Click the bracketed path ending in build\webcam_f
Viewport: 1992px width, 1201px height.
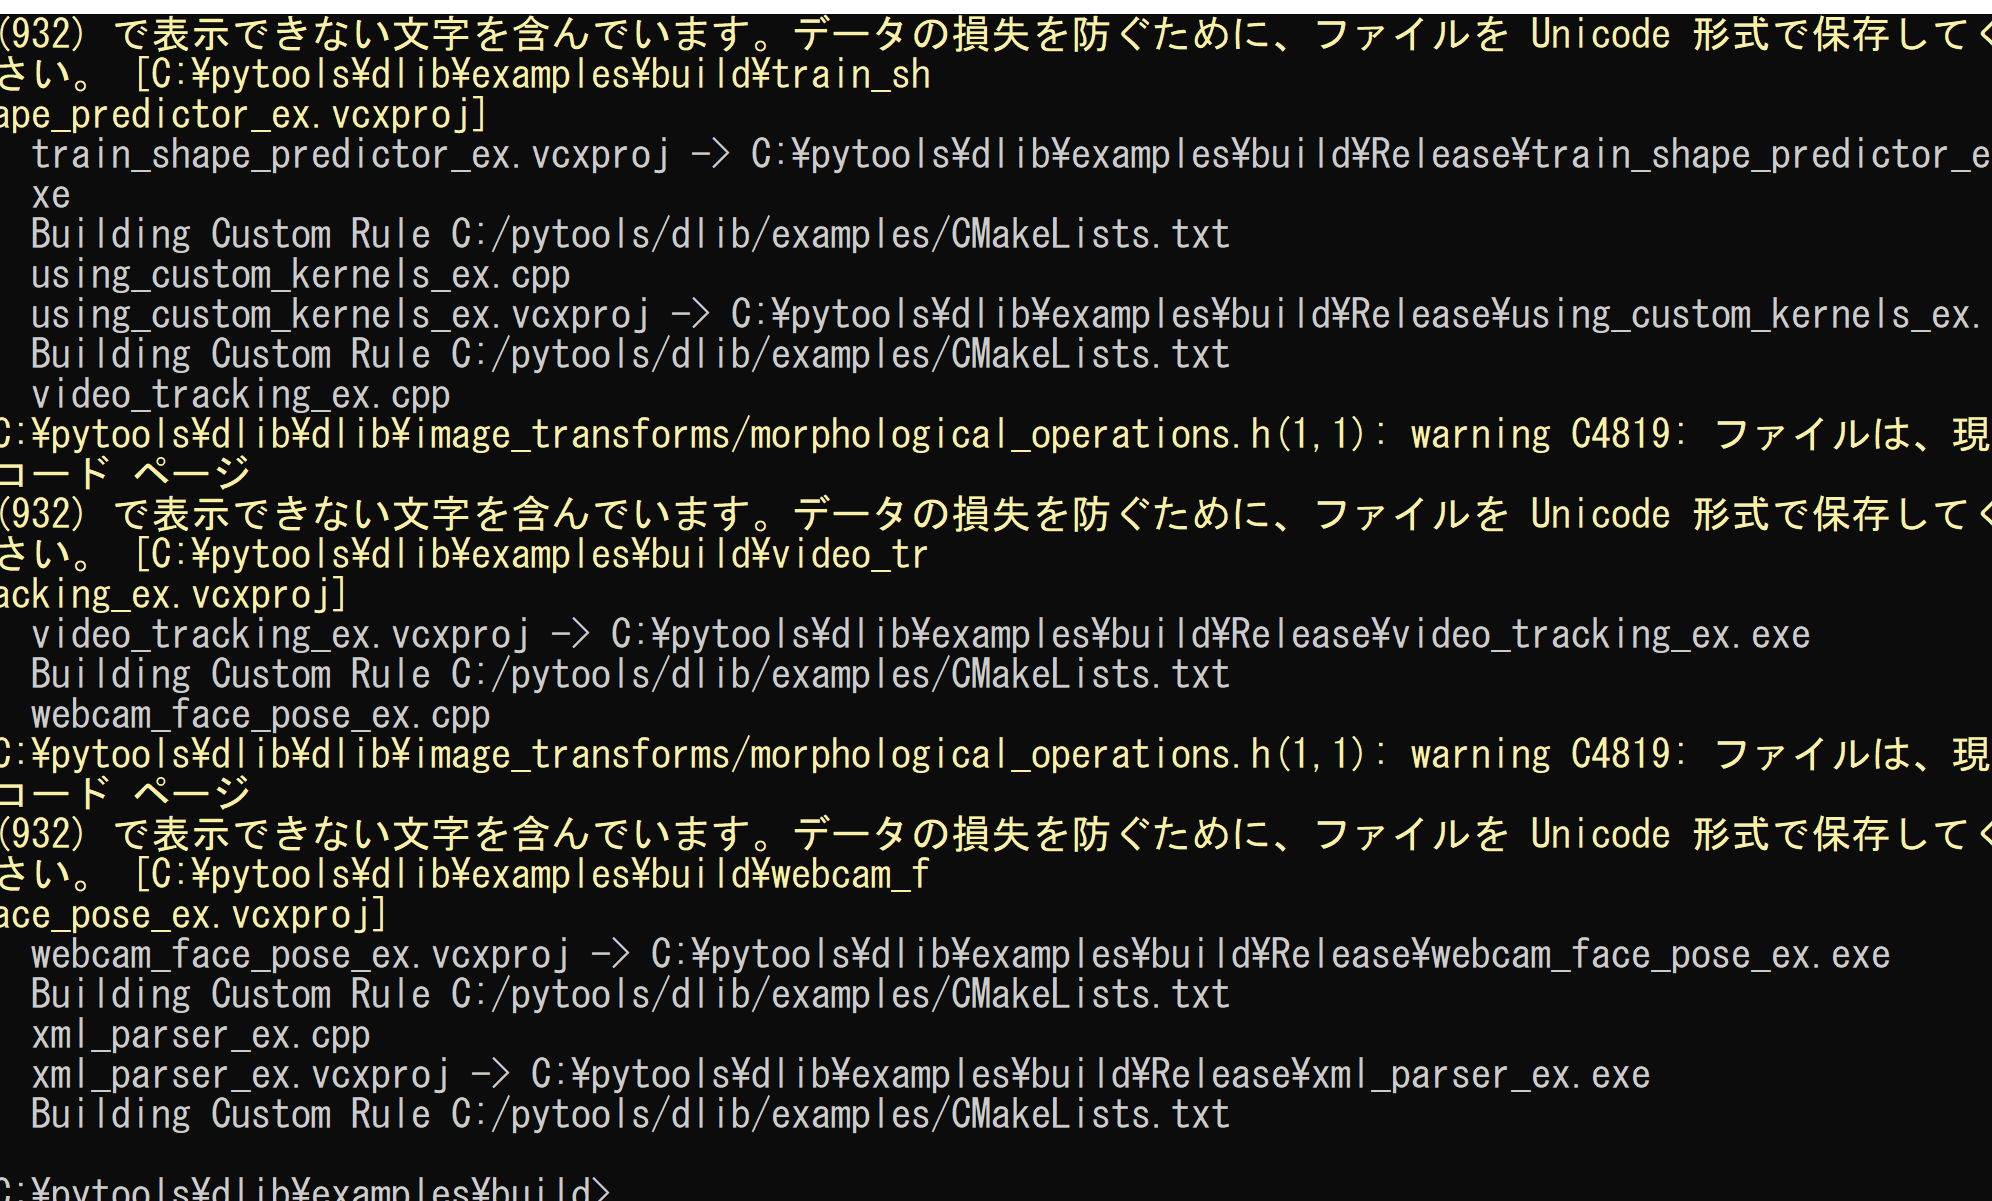tap(532, 875)
